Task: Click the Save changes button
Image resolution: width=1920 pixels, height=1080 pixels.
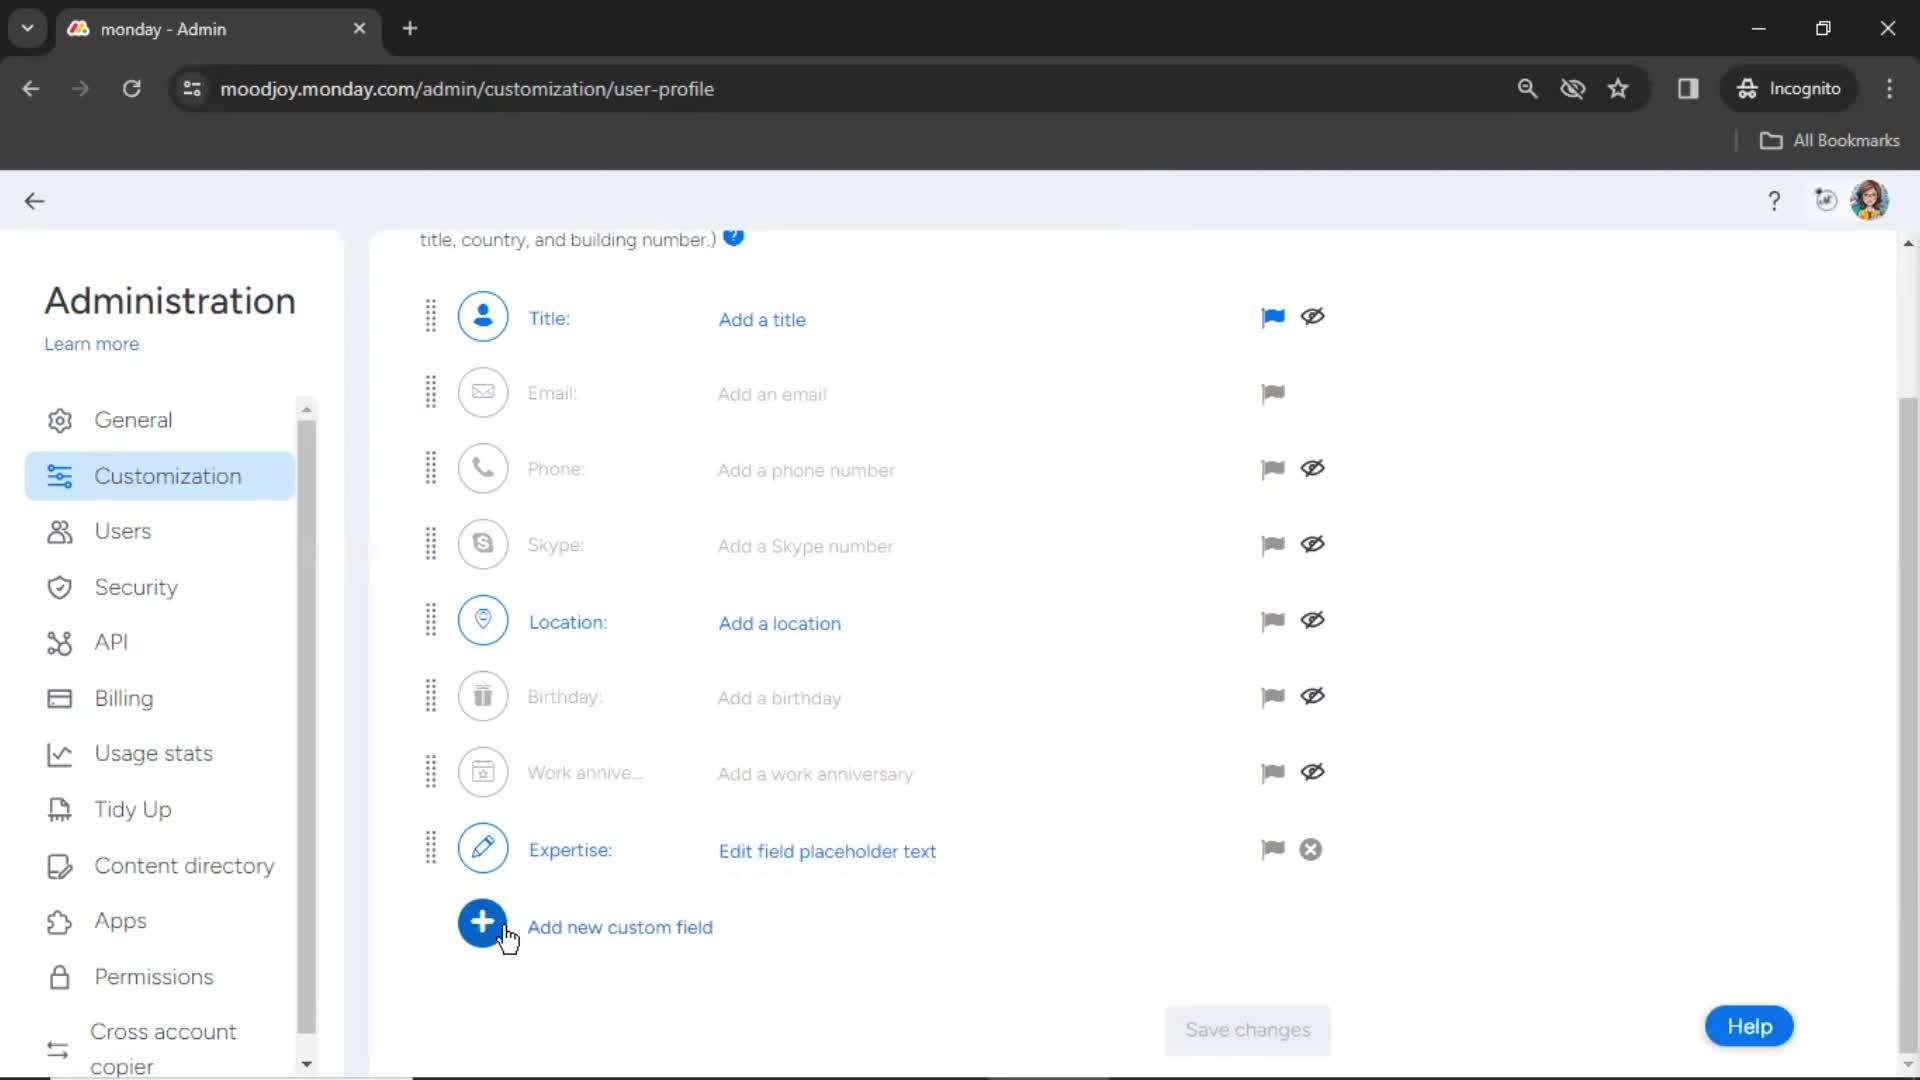Action: [1247, 1029]
